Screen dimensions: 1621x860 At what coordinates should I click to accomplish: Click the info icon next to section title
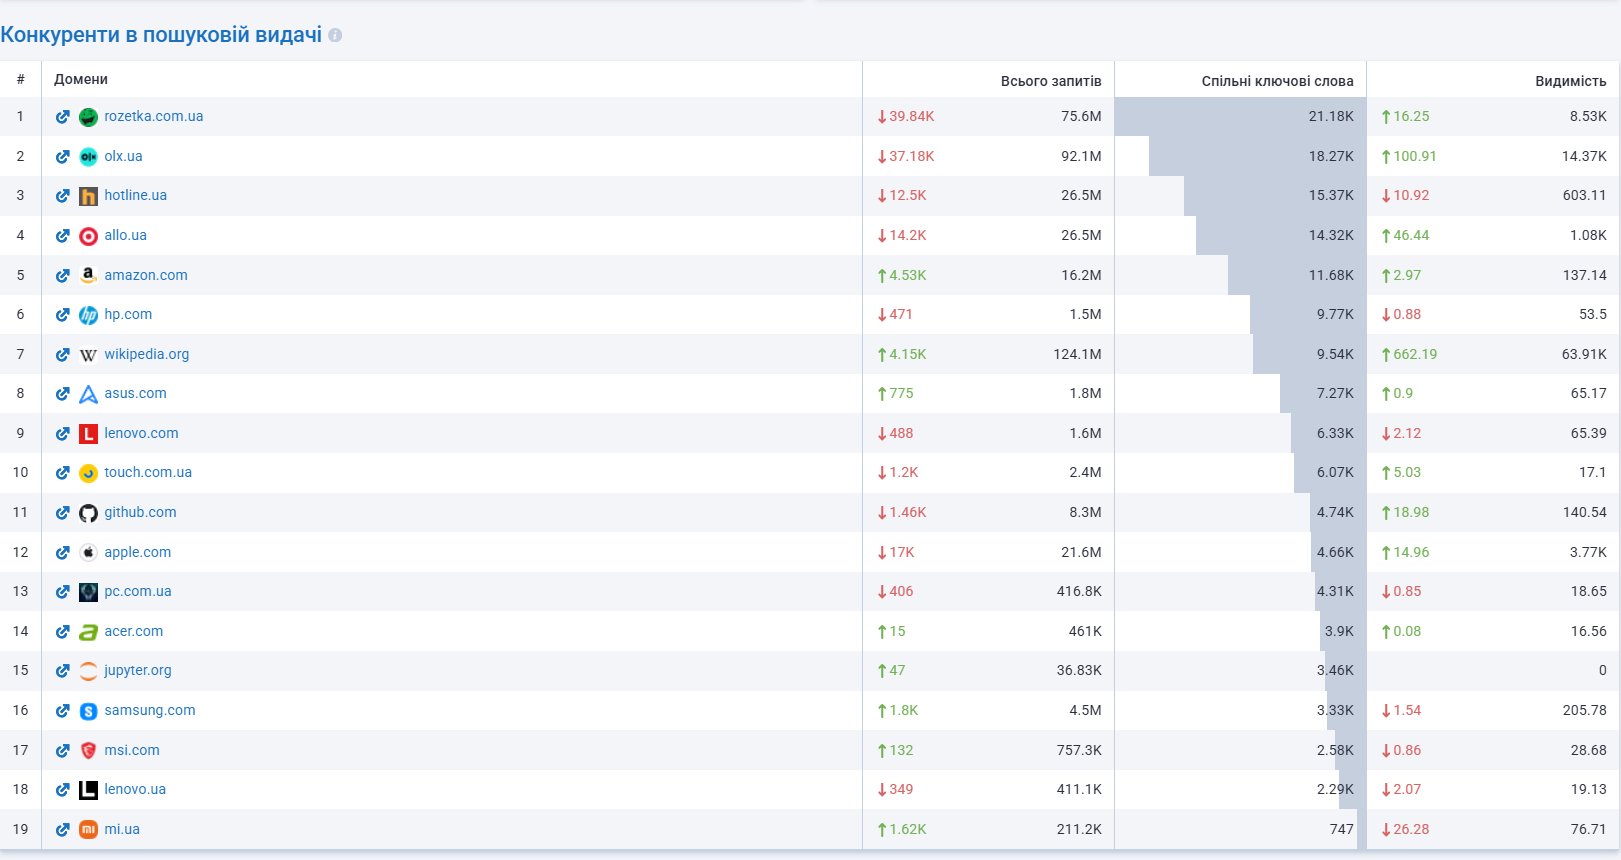335,35
